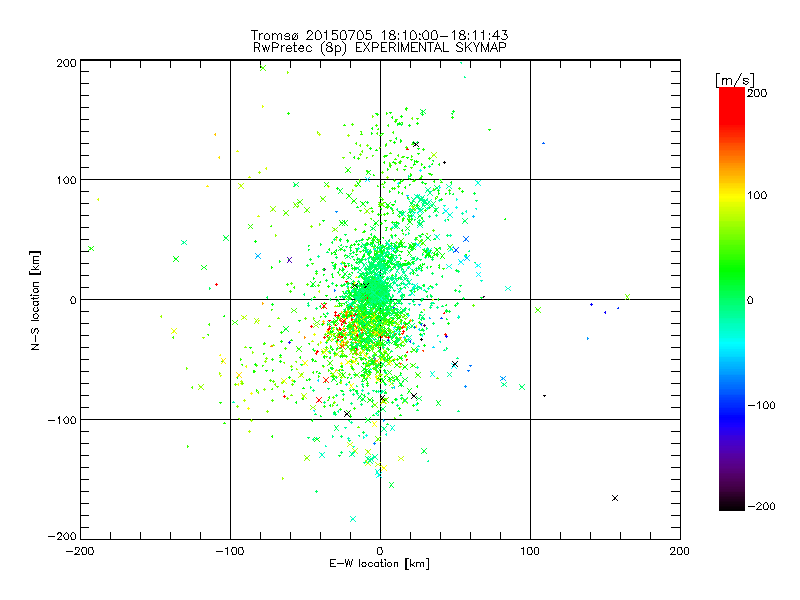Viewport: 800px width, 600px height.
Task: Click the '100' tick label on the N-S axis
Action: [66, 180]
